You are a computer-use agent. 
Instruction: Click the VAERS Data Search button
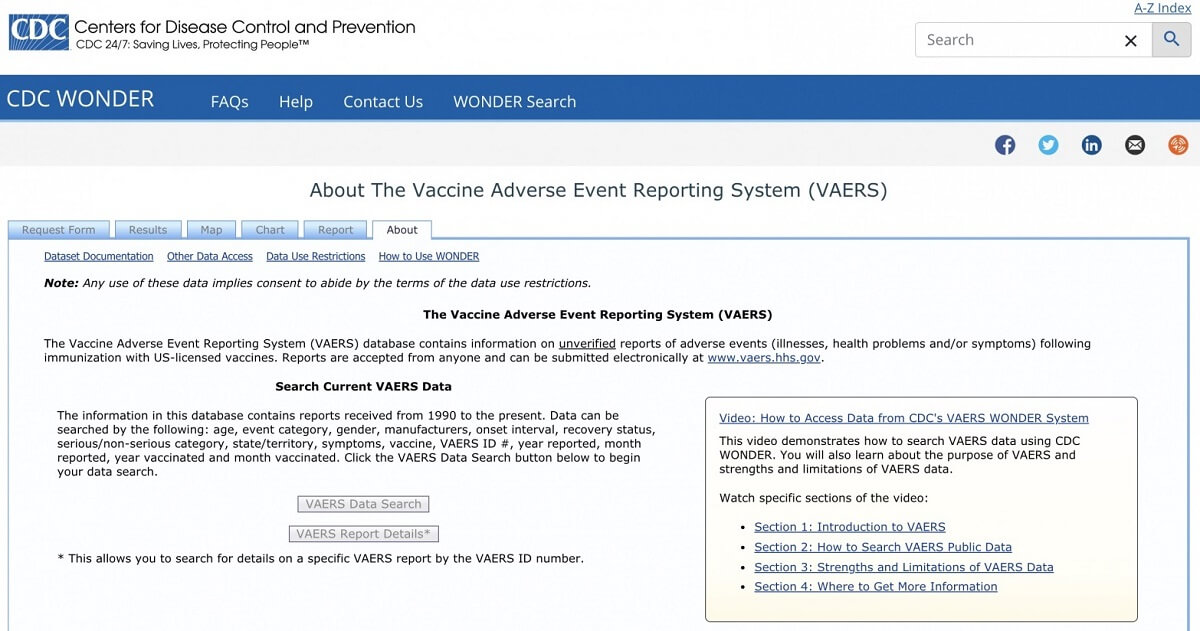click(x=363, y=504)
